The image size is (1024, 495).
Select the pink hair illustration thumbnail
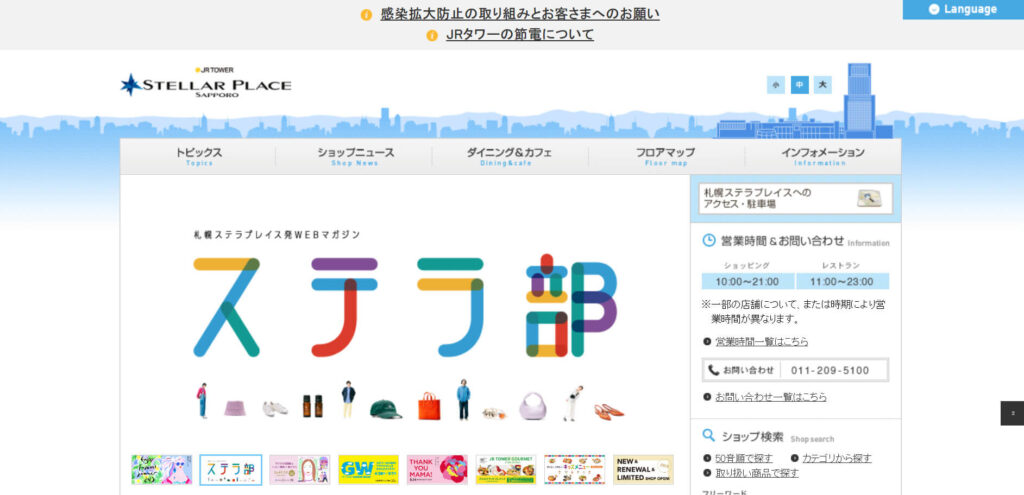pos(300,470)
